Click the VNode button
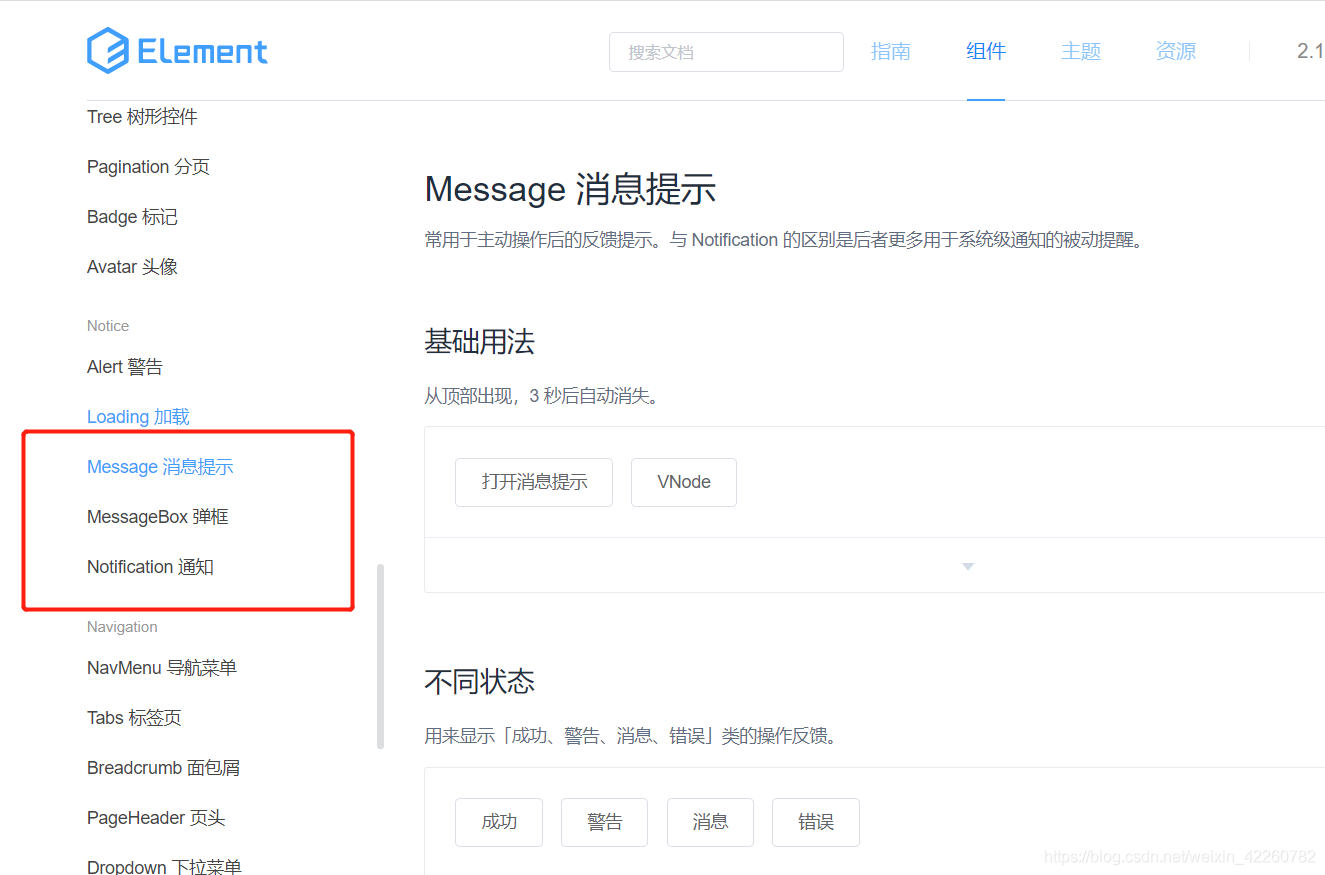 (x=684, y=482)
